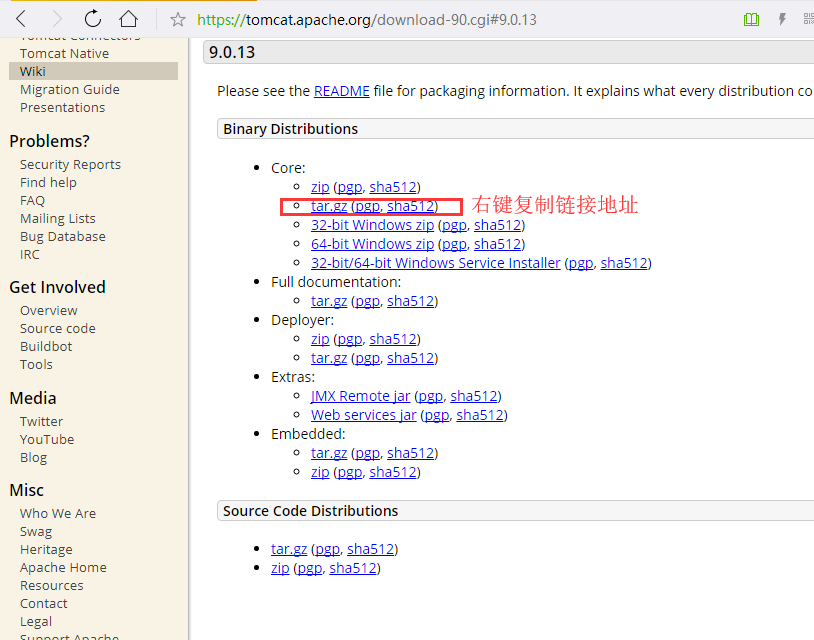
Task: Open reader mode book icon
Action: point(751,20)
